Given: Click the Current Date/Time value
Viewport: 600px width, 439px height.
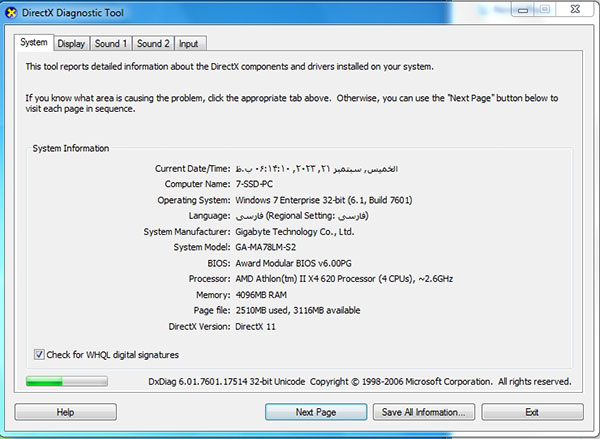Looking at the screenshot, I should coord(316,169).
